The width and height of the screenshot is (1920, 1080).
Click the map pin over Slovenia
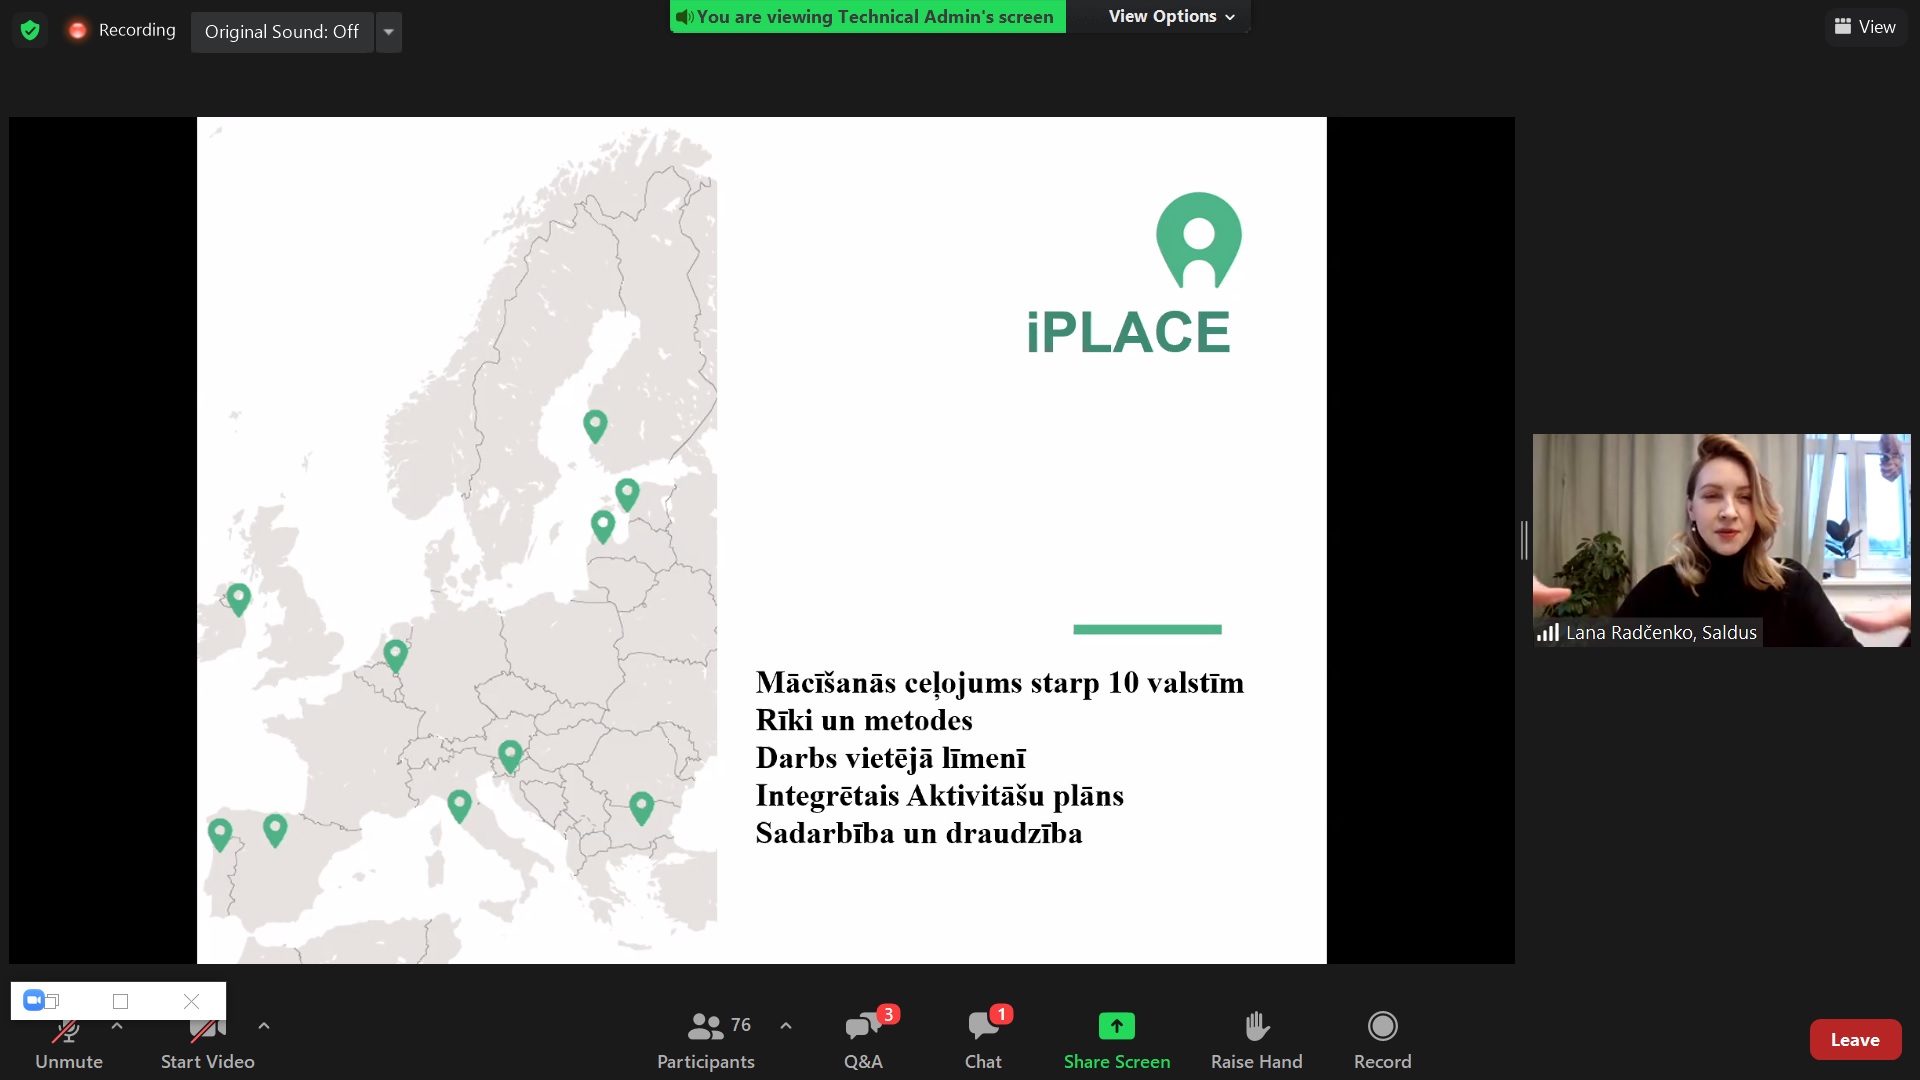(x=510, y=757)
